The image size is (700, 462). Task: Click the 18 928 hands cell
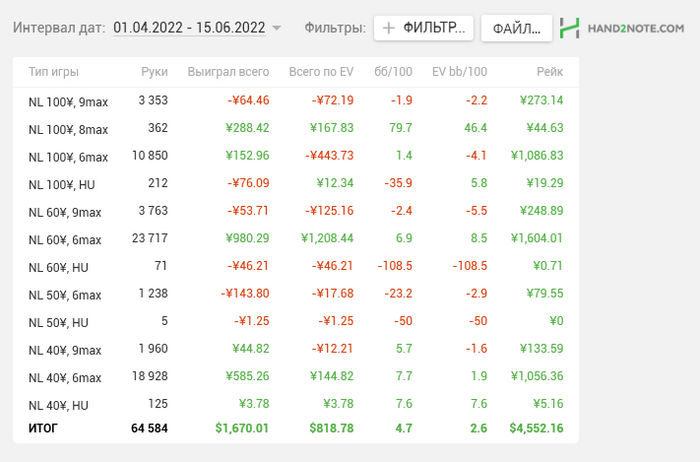click(150, 376)
